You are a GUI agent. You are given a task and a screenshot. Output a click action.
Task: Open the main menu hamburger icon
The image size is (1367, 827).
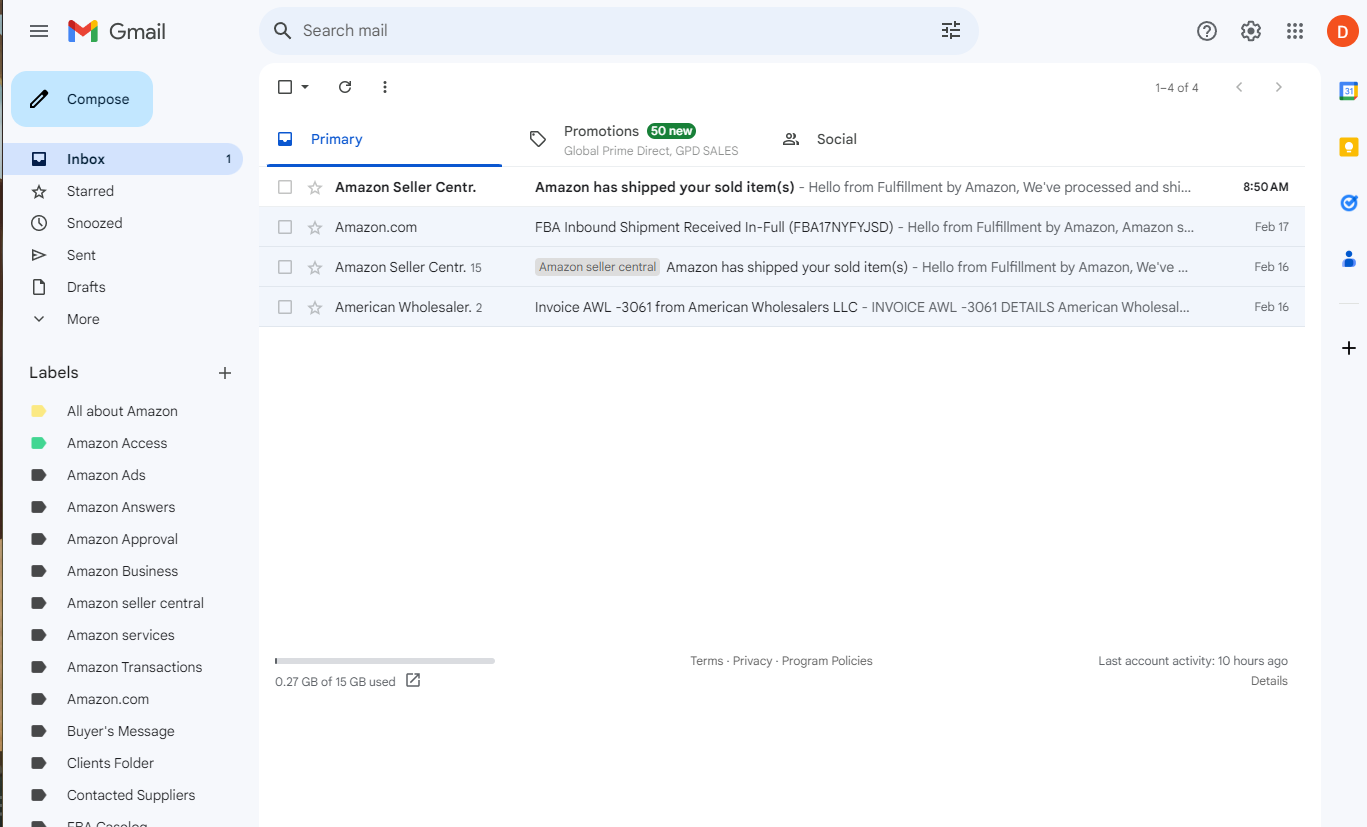[39, 31]
